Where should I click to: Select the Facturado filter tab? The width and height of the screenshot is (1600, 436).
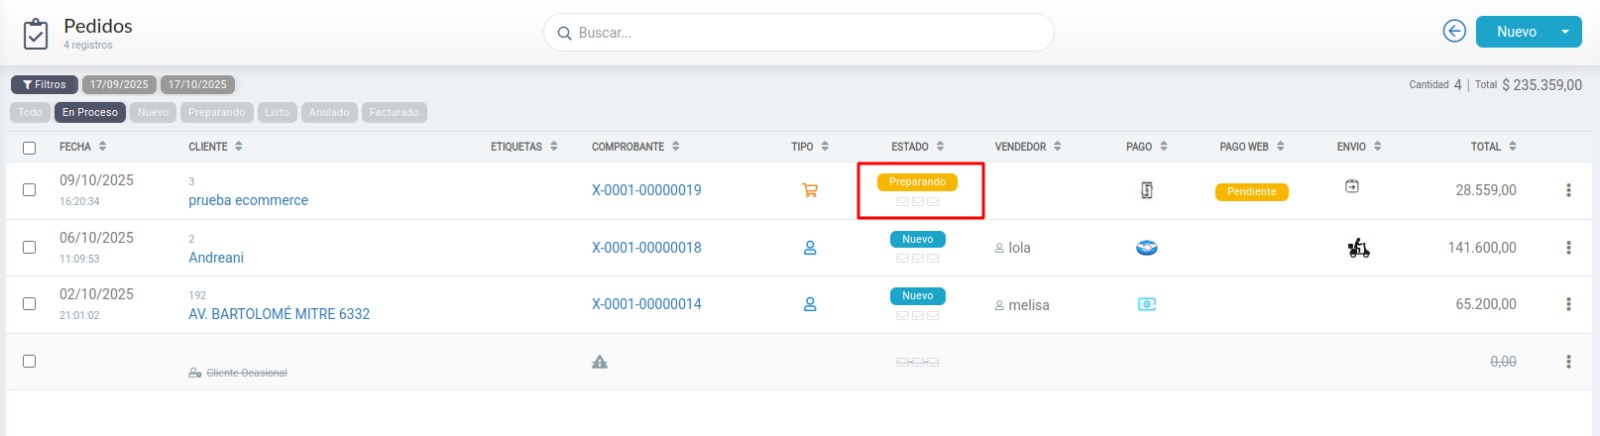[394, 113]
